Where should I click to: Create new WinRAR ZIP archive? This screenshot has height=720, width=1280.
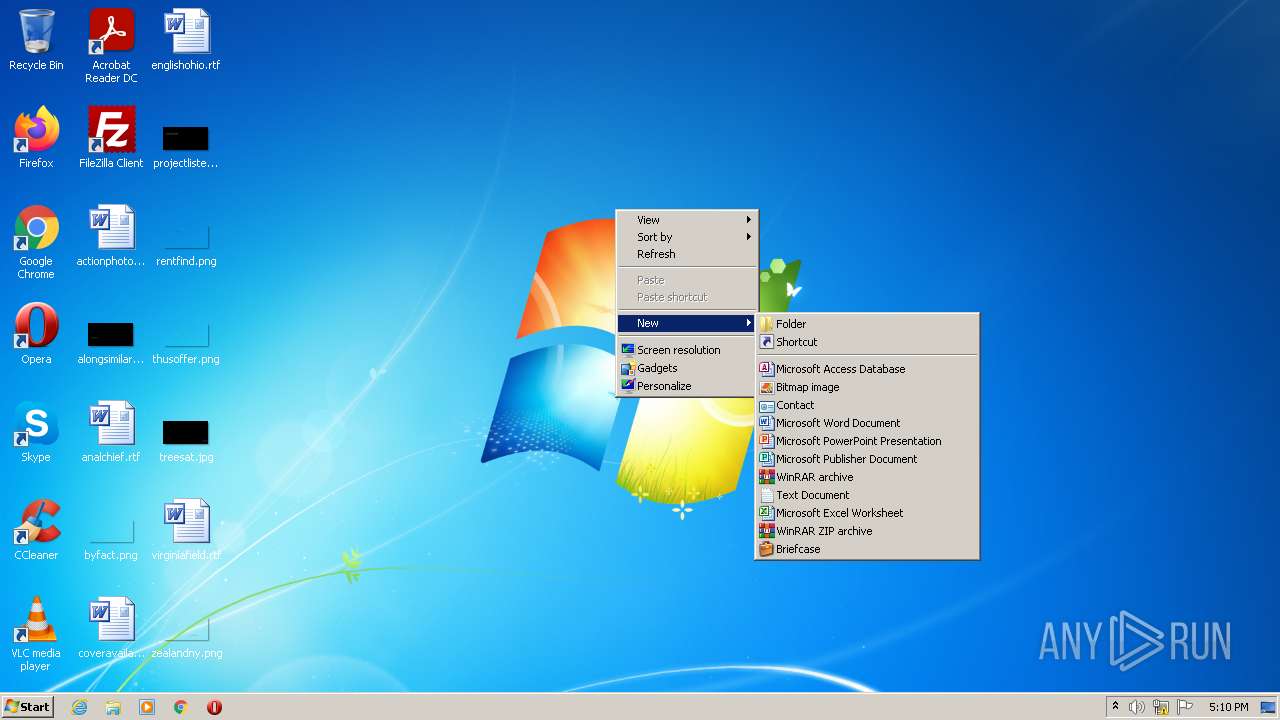[867, 531]
